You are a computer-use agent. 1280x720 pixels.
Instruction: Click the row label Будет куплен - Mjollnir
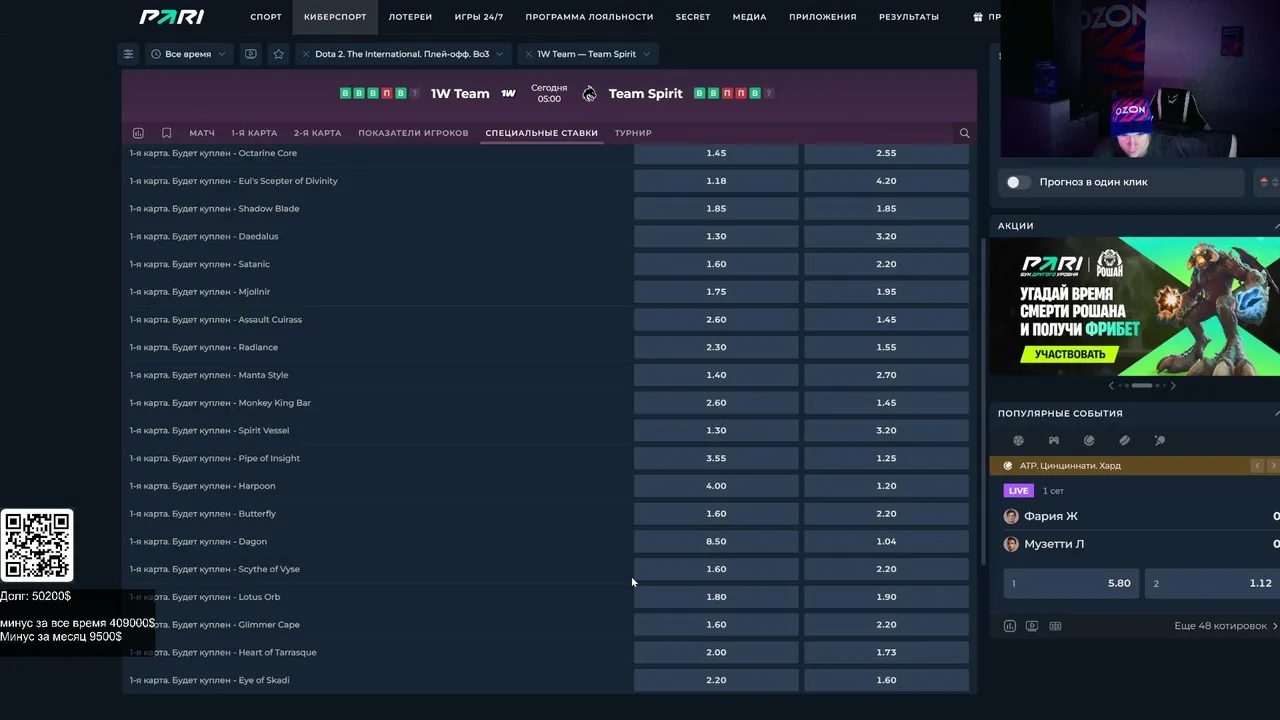point(200,292)
